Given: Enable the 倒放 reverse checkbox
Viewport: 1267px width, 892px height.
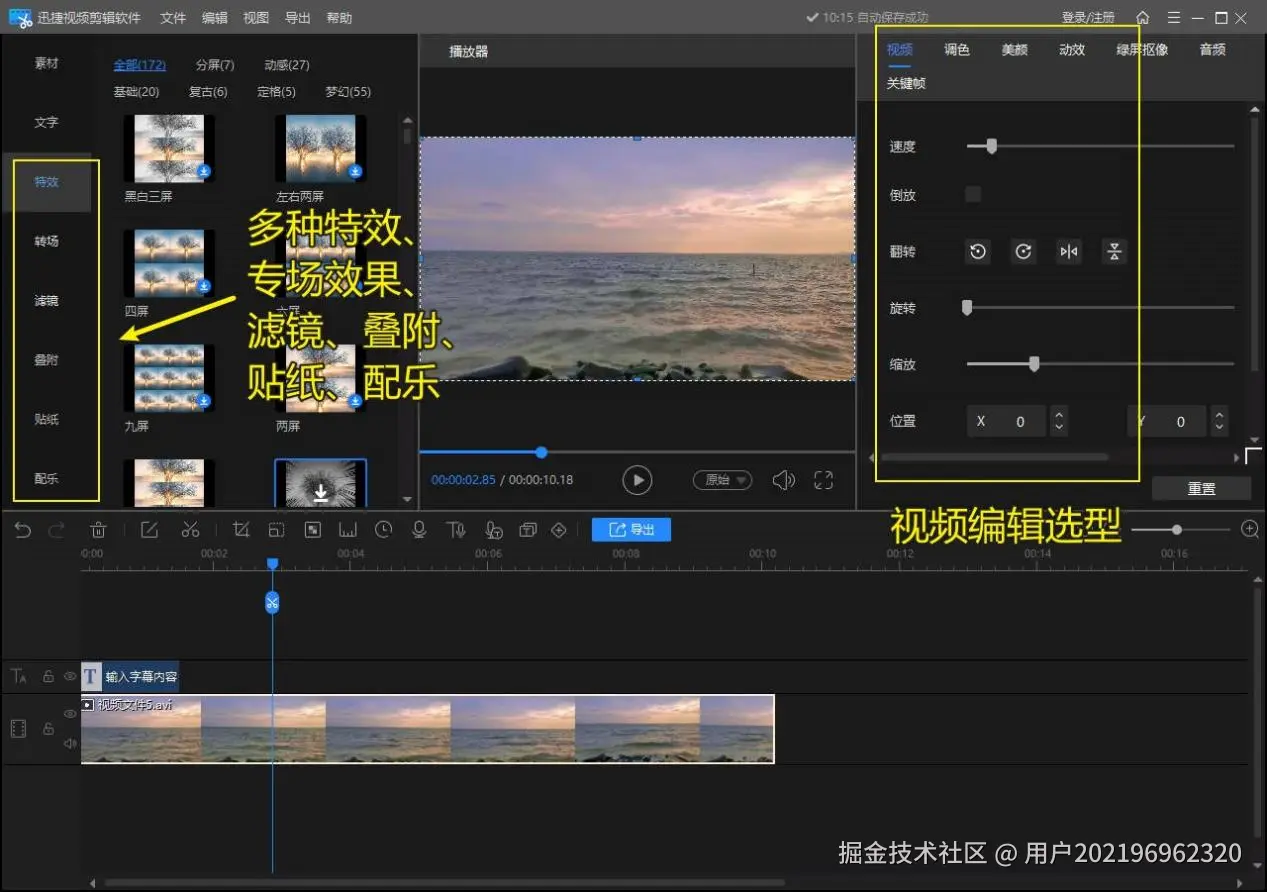Looking at the screenshot, I should click(x=973, y=195).
